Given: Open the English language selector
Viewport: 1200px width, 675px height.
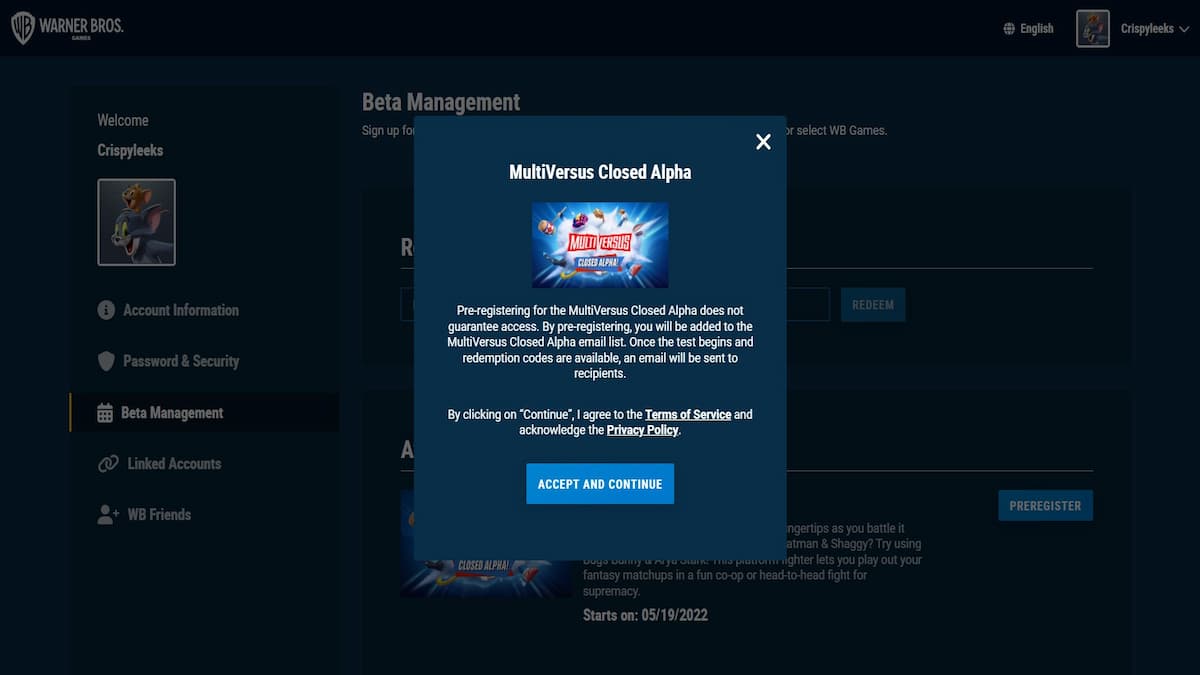Looking at the screenshot, I should 1036,29.
